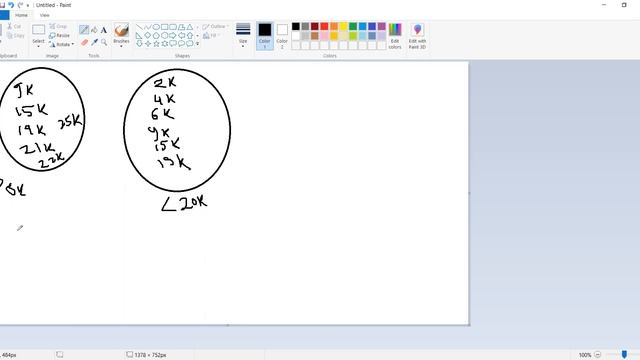The image size is (640, 360).
Task: Click the Undo arrow in title bar
Action: (x=11, y=5)
